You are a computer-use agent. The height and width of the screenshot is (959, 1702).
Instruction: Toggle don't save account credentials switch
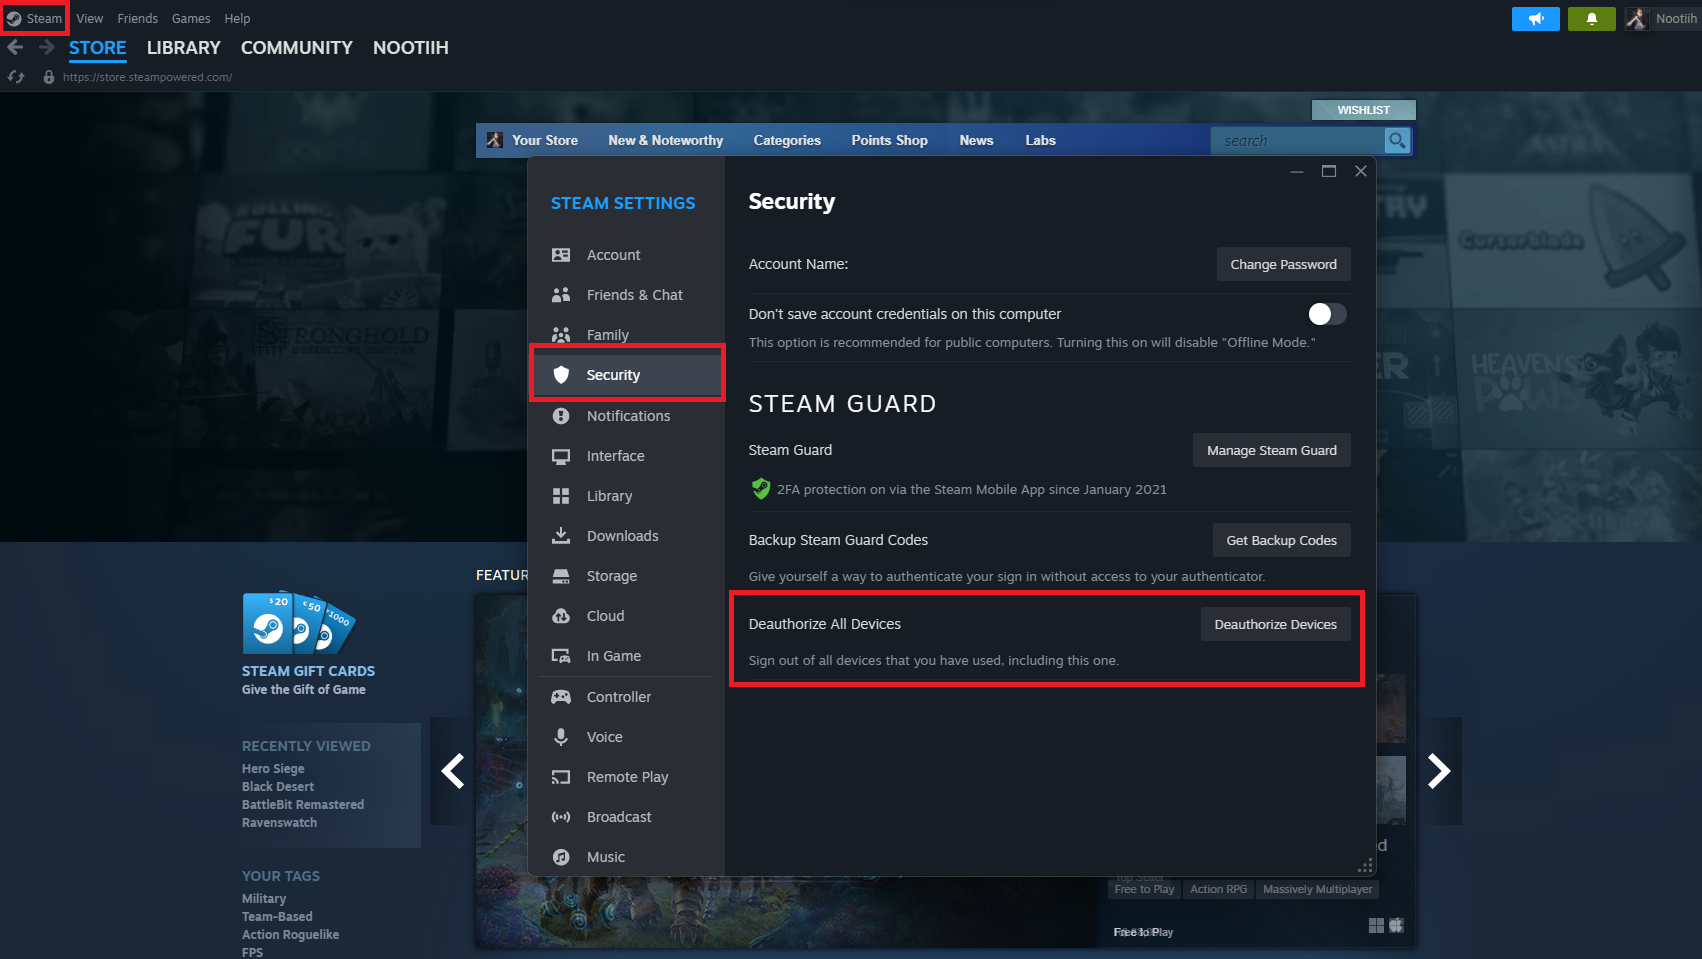pyautogui.click(x=1327, y=314)
